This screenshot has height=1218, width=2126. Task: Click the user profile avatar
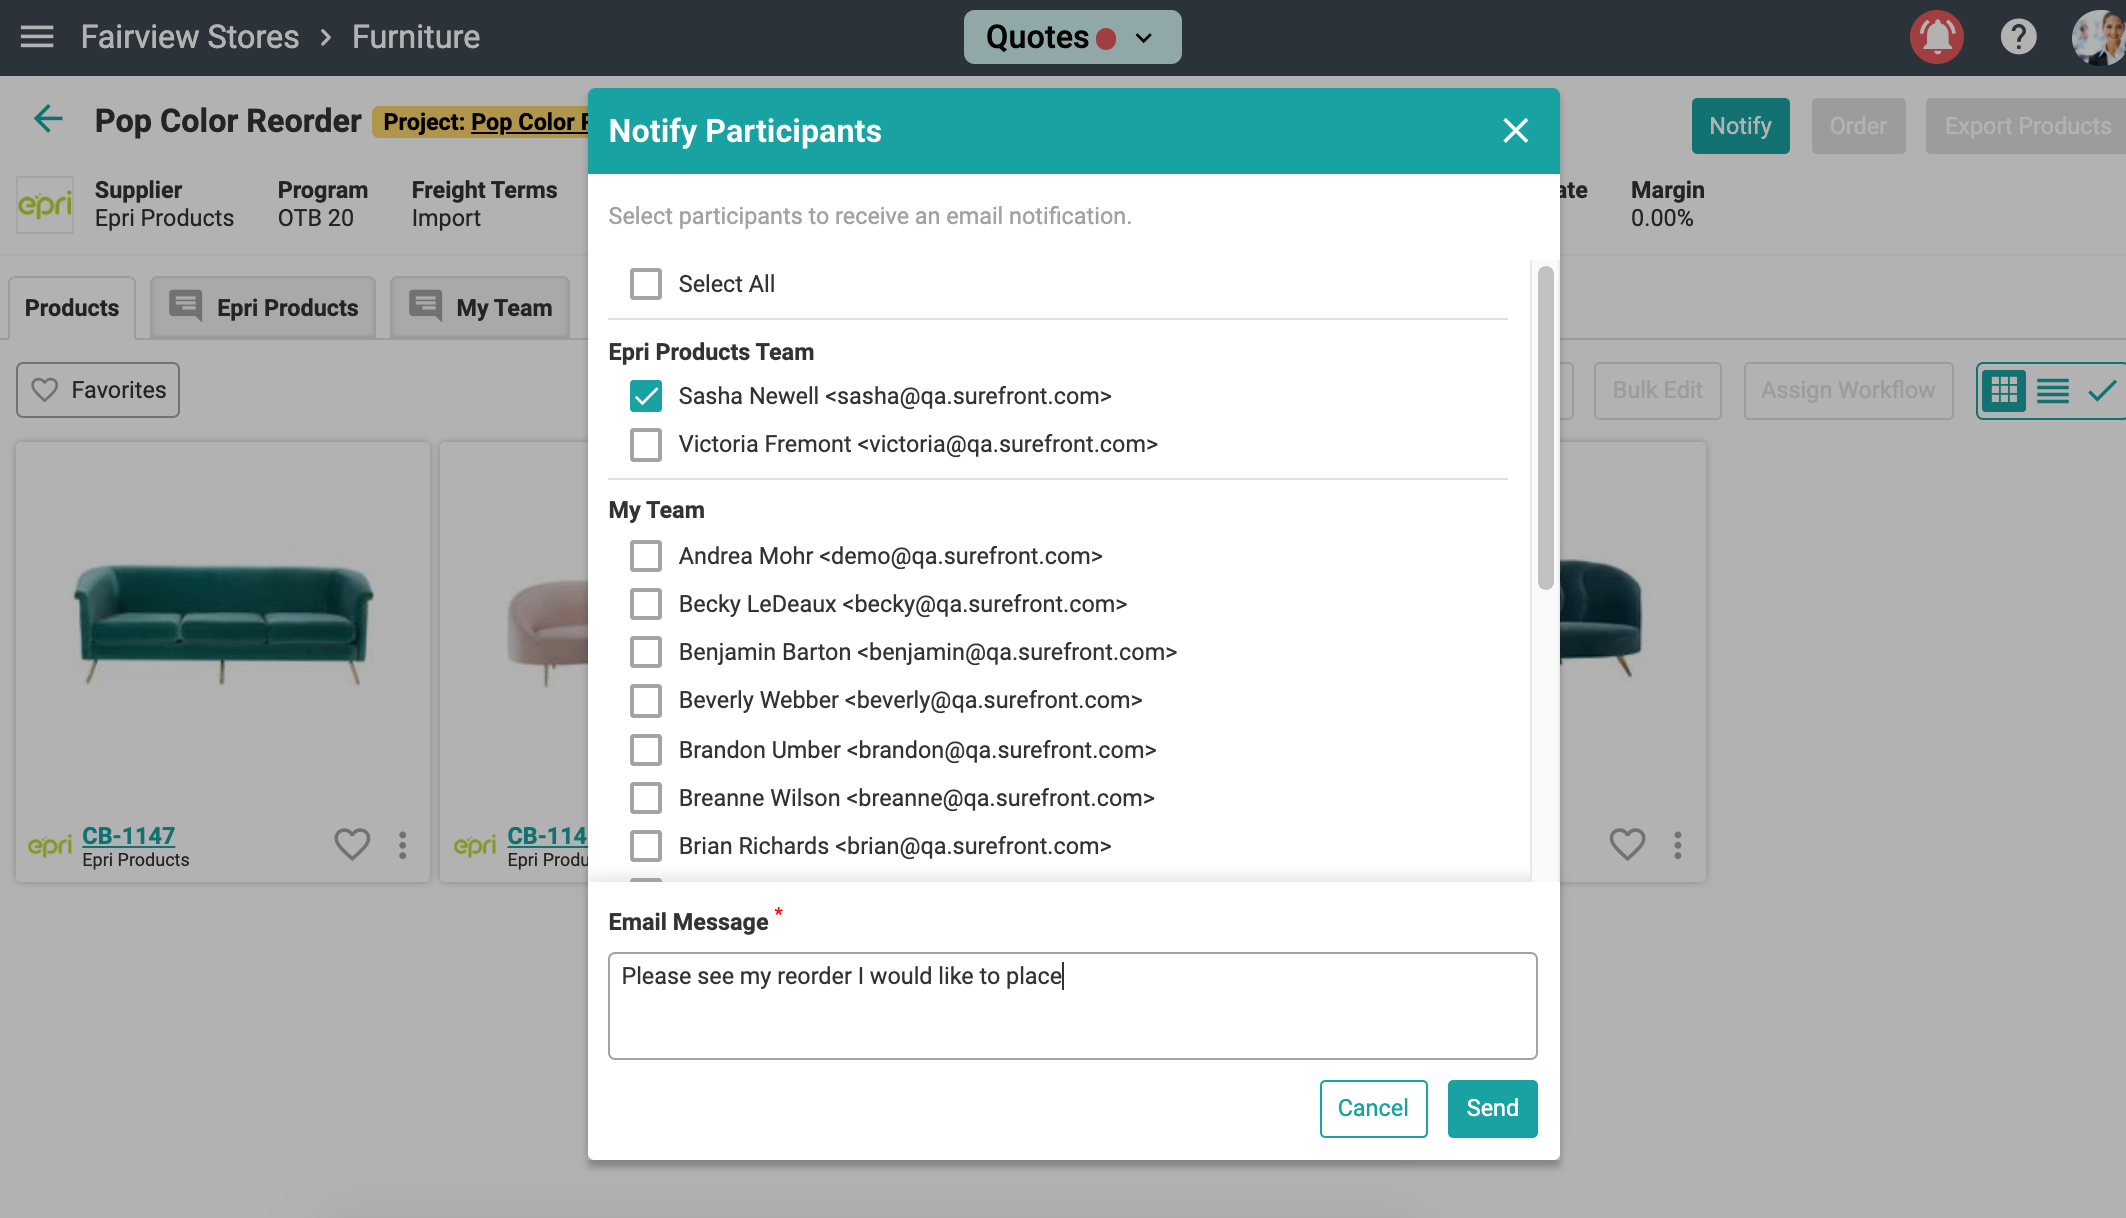[x=2098, y=37]
